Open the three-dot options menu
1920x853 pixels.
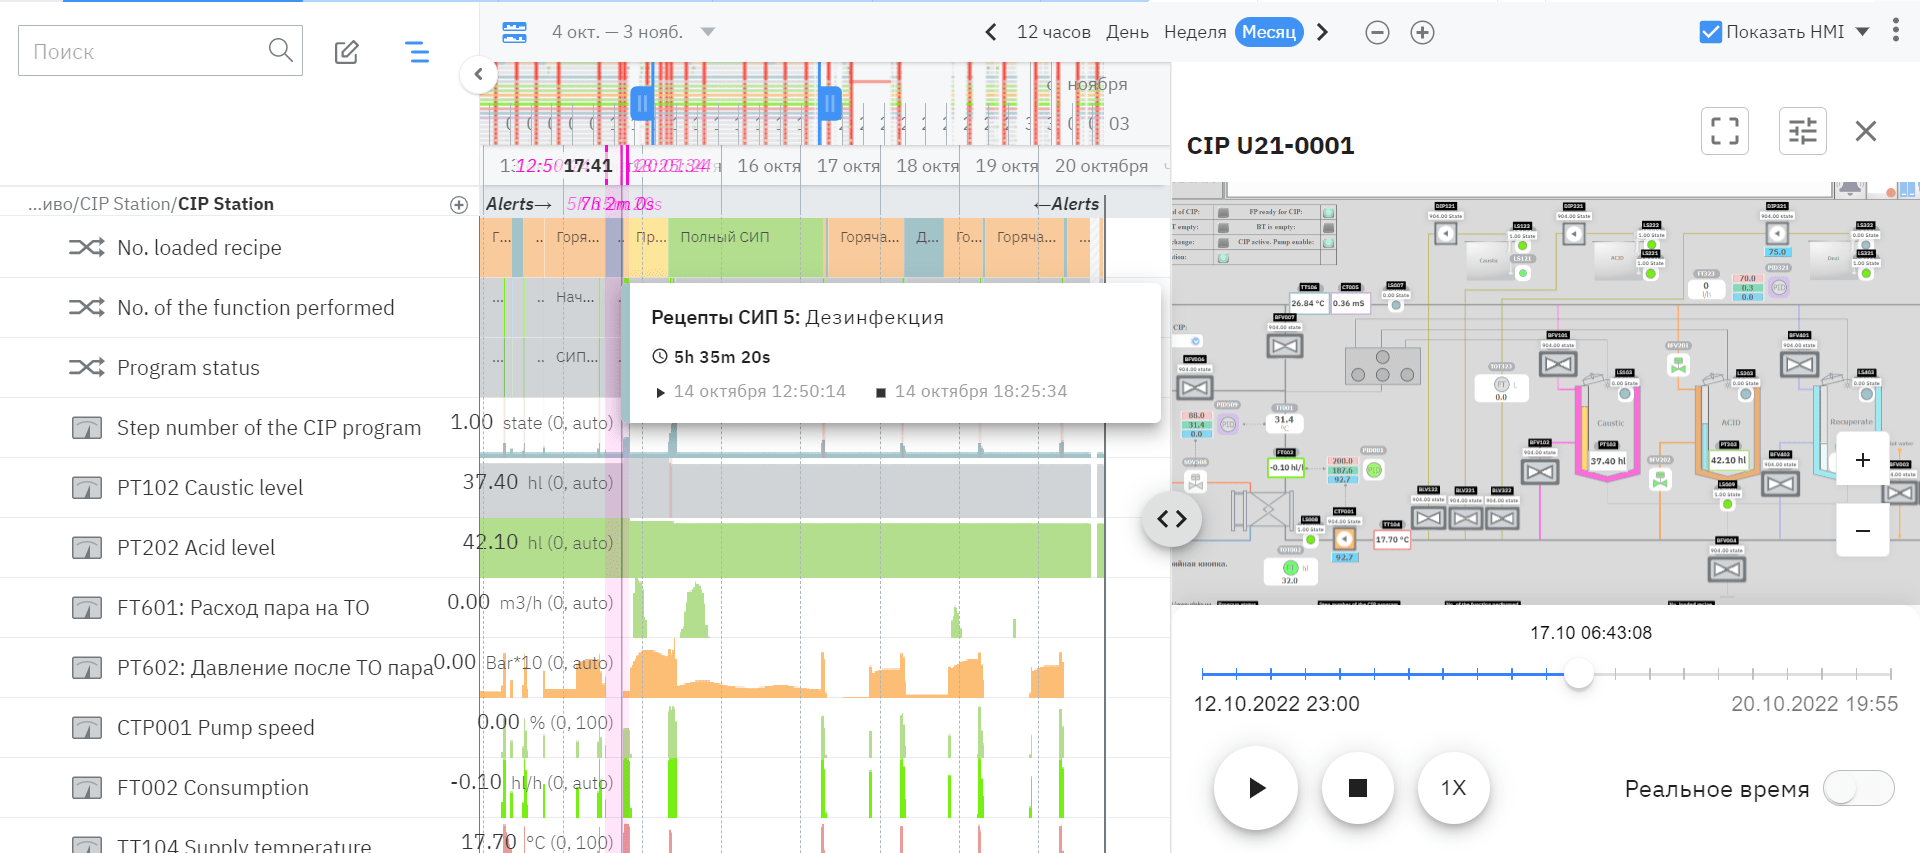[1895, 30]
